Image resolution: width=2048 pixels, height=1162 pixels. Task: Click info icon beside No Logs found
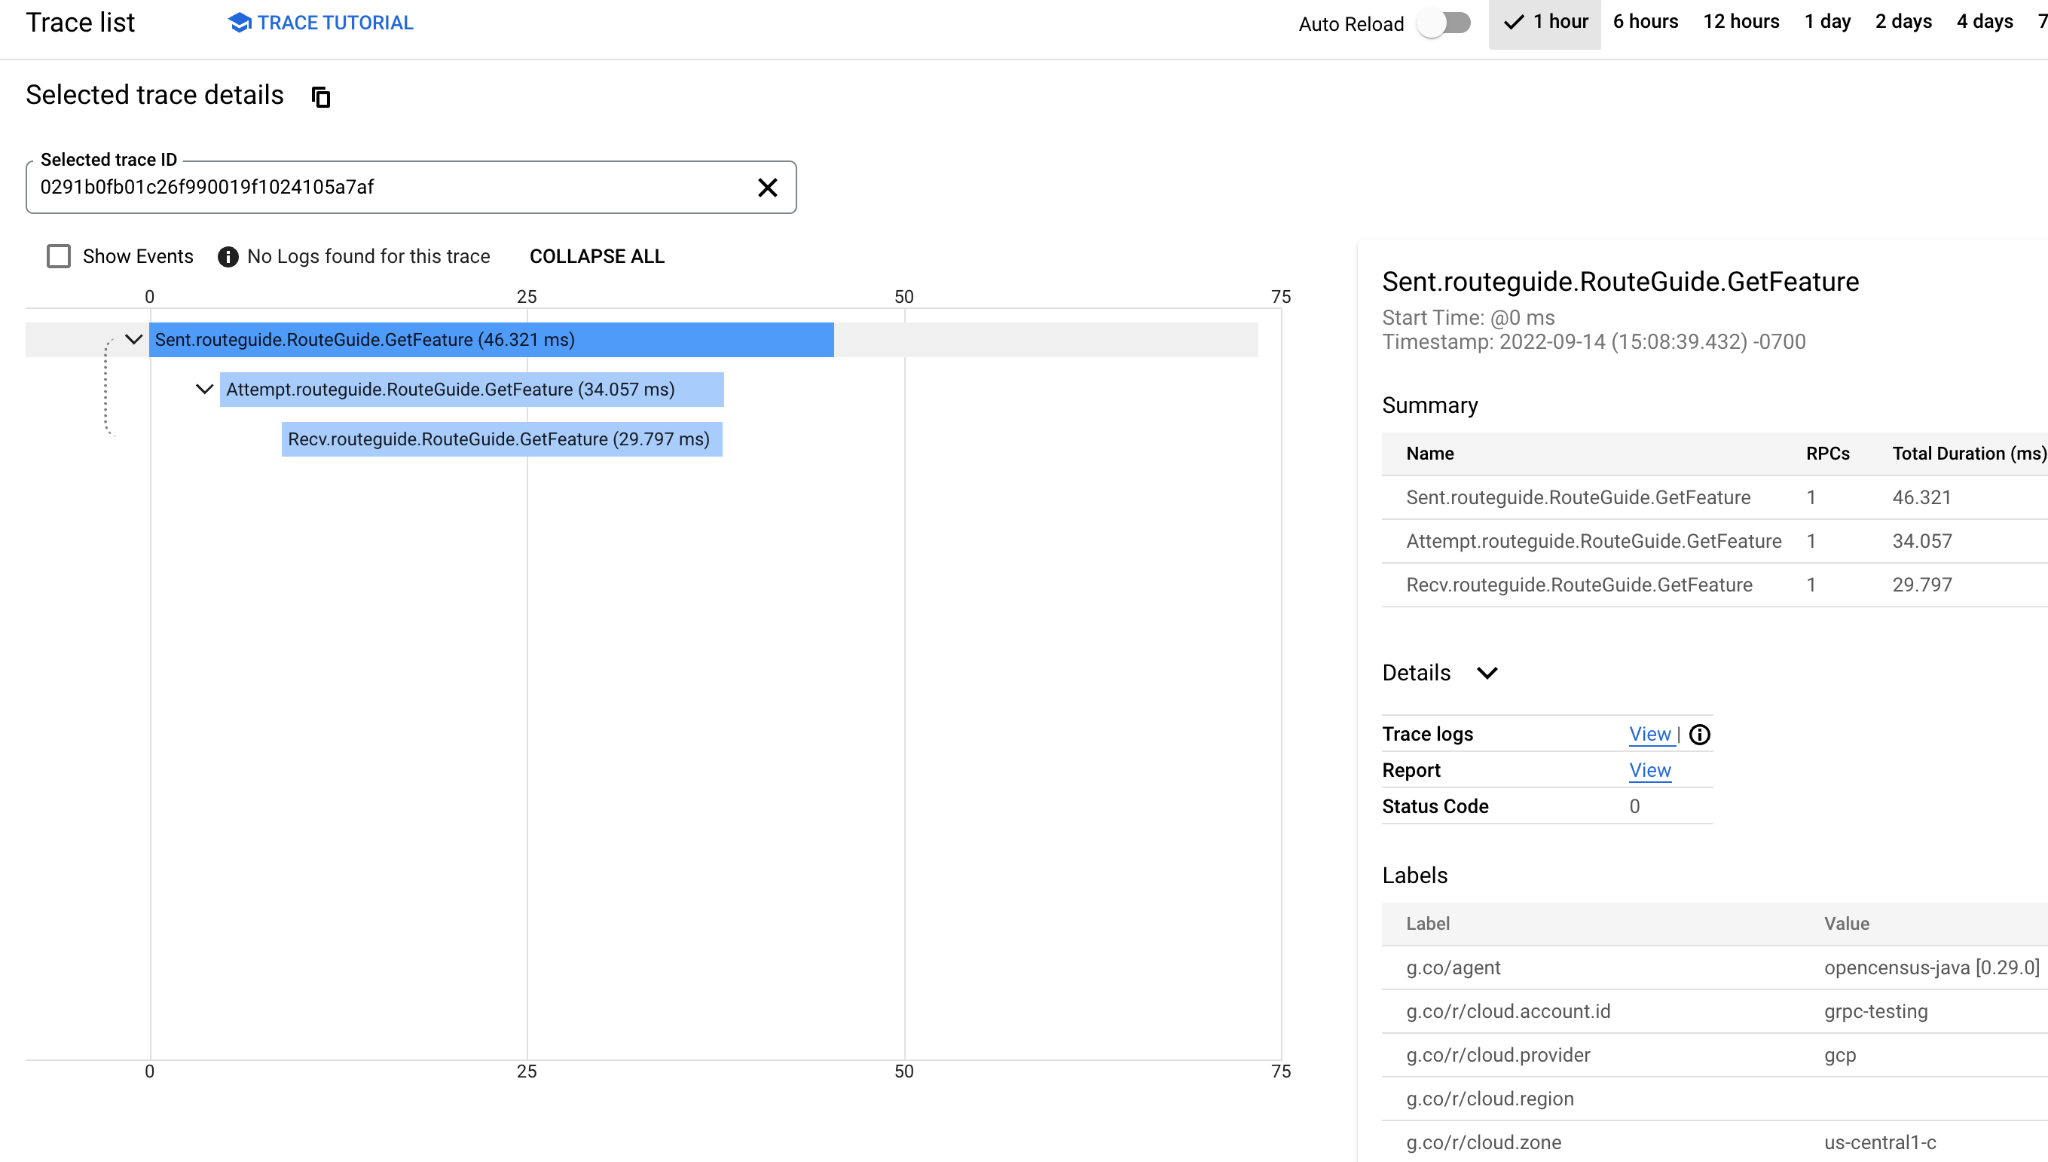point(228,257)
